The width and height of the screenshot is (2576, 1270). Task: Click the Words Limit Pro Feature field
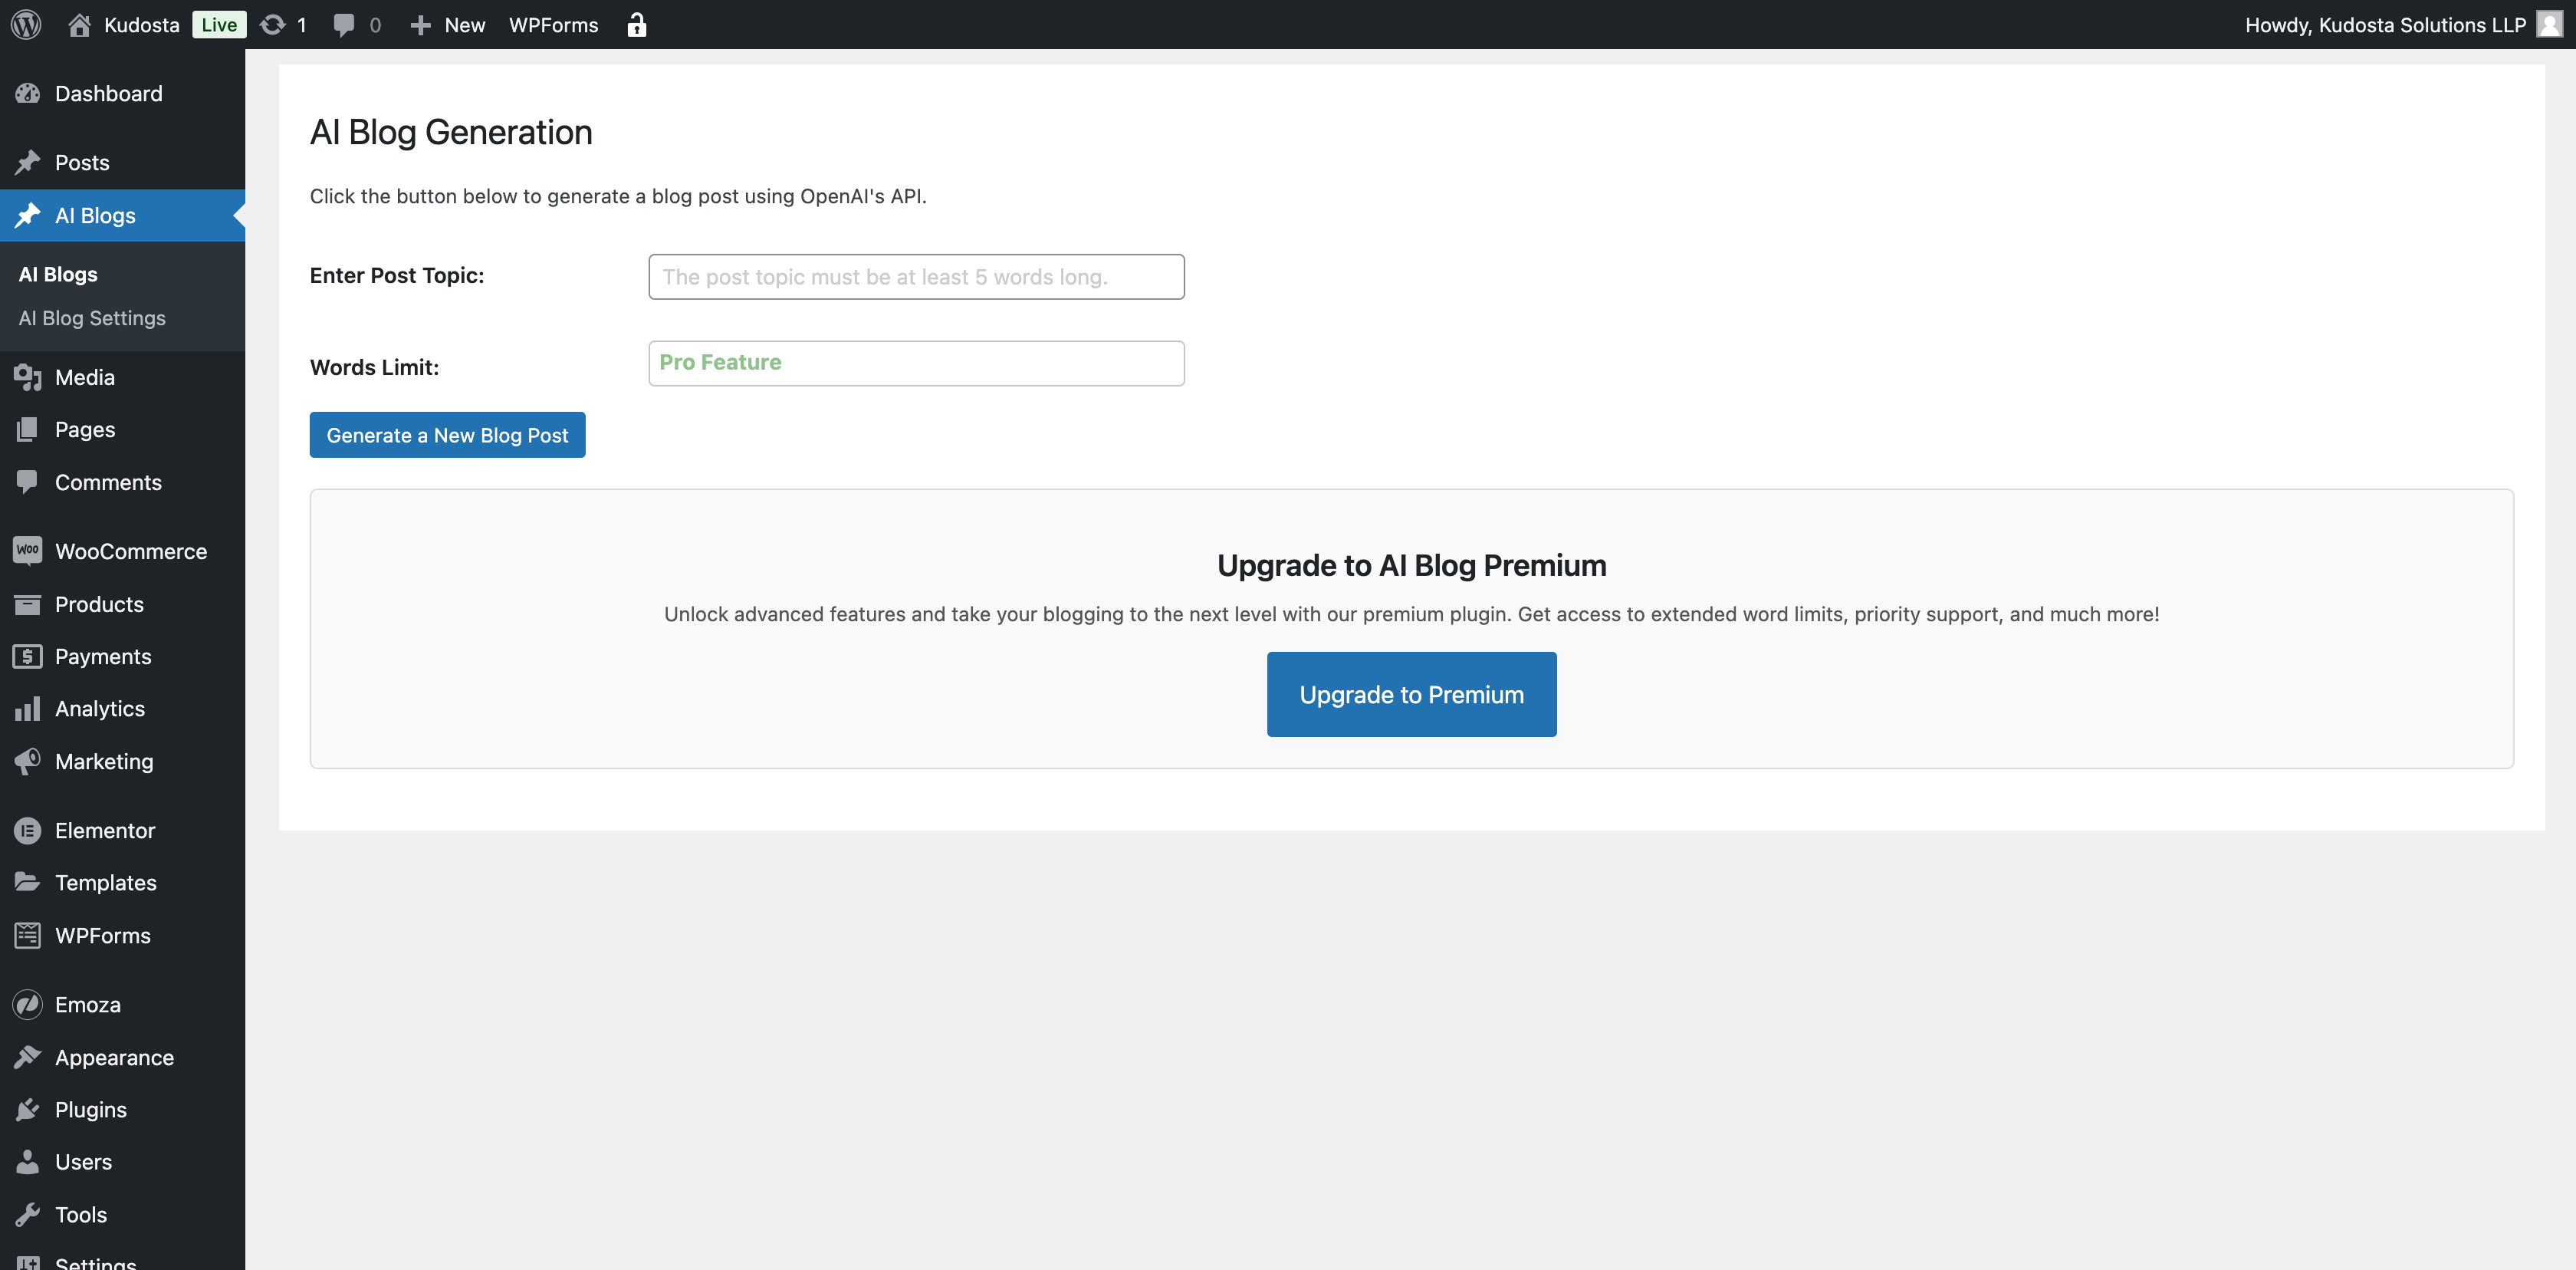point(916,363)
